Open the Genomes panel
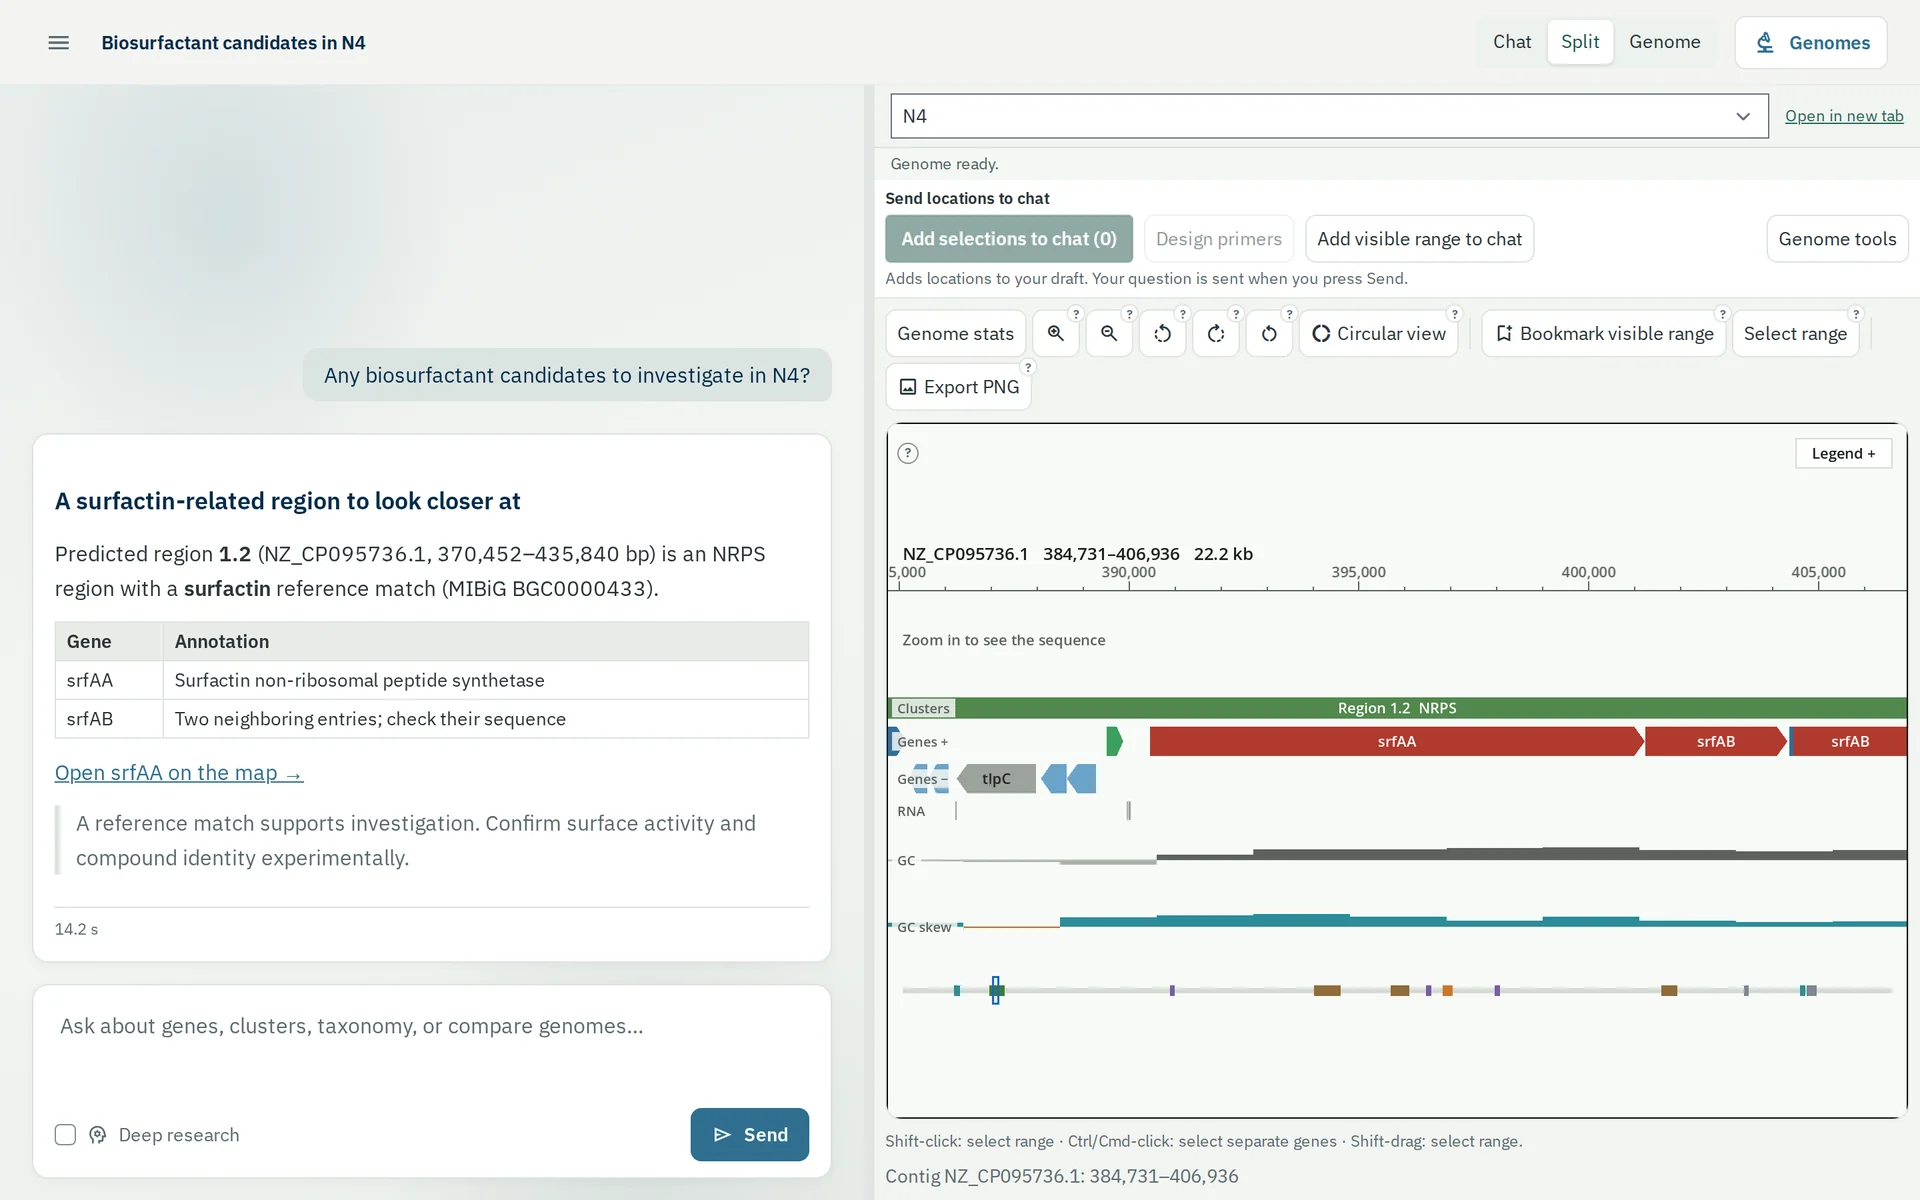This screenshot has width=1920, height=1200. click(1811, 43)
